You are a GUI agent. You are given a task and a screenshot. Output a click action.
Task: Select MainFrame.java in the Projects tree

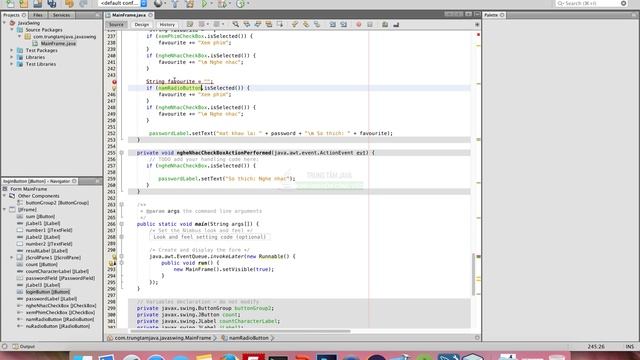point(58,43)
